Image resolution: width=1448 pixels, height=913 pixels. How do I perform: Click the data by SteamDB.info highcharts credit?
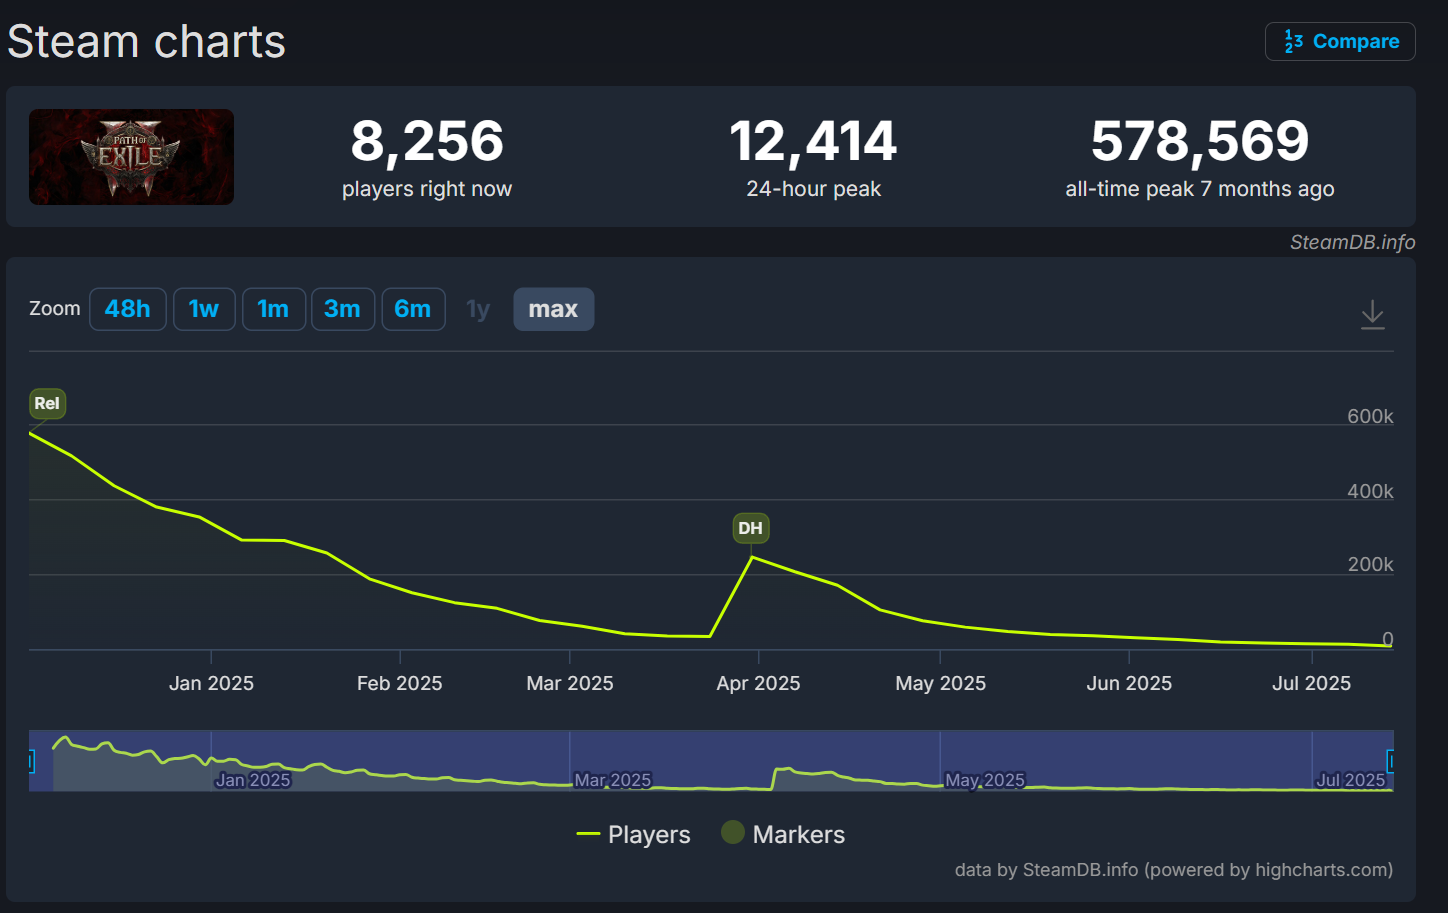pyautogui.click(x=1173, y=870)
